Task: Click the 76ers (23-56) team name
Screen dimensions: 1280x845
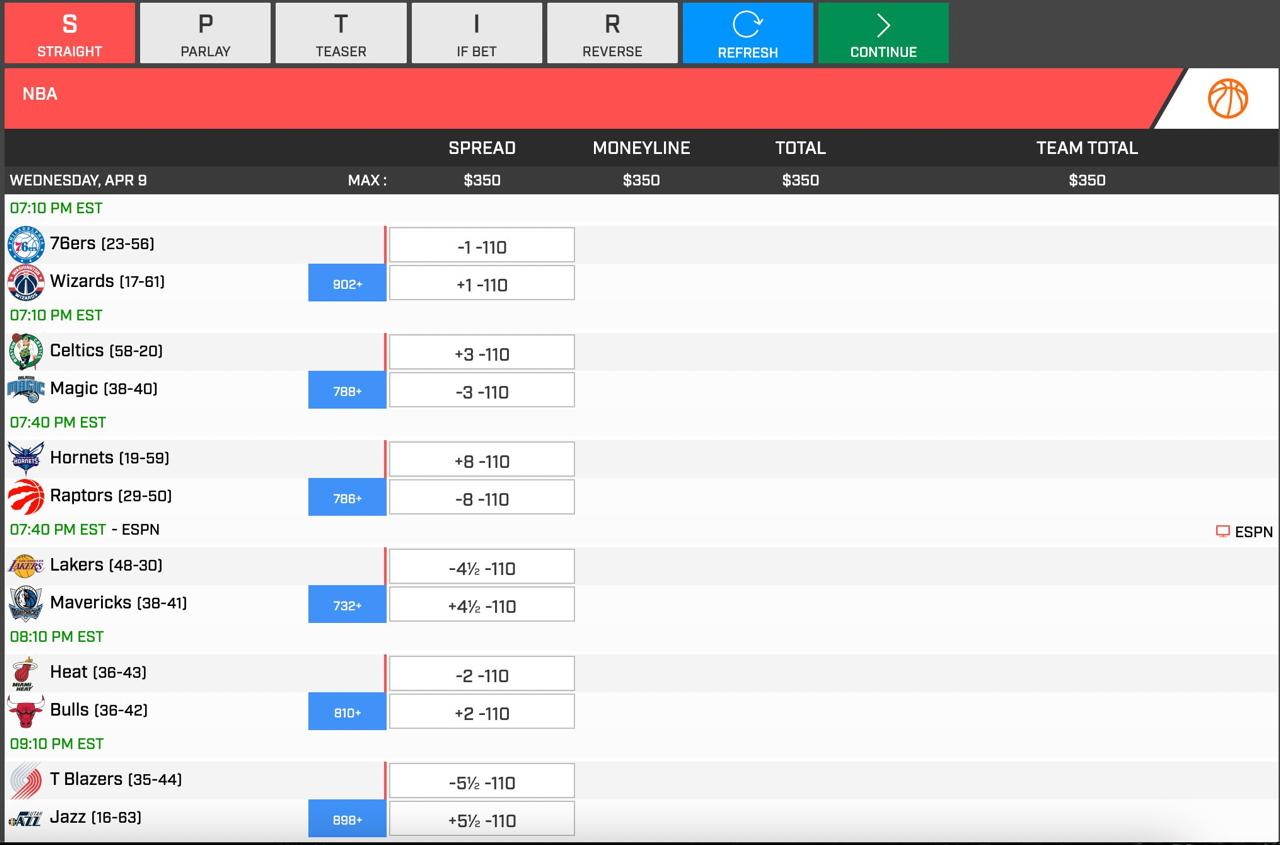Action: [102, 243]
